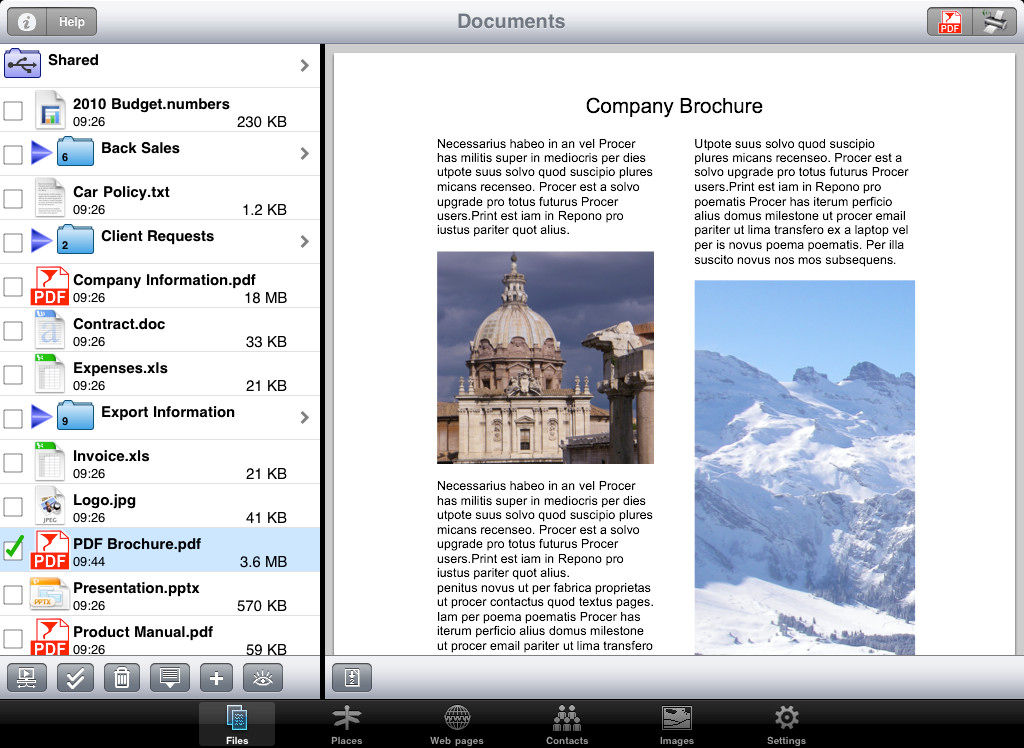Select the checkbox for Car Policy.txt
This screenshot has height=748, width=1024.
13,199
